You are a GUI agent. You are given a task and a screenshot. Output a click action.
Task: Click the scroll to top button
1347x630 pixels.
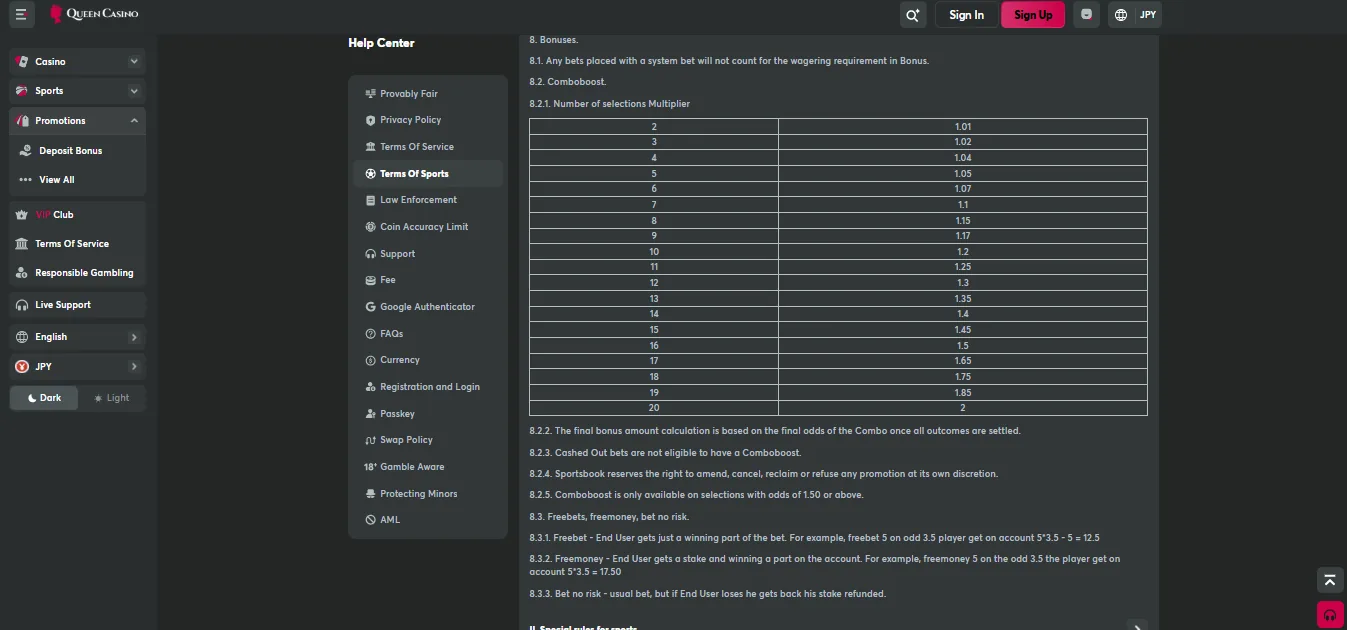pos(1329,581)
